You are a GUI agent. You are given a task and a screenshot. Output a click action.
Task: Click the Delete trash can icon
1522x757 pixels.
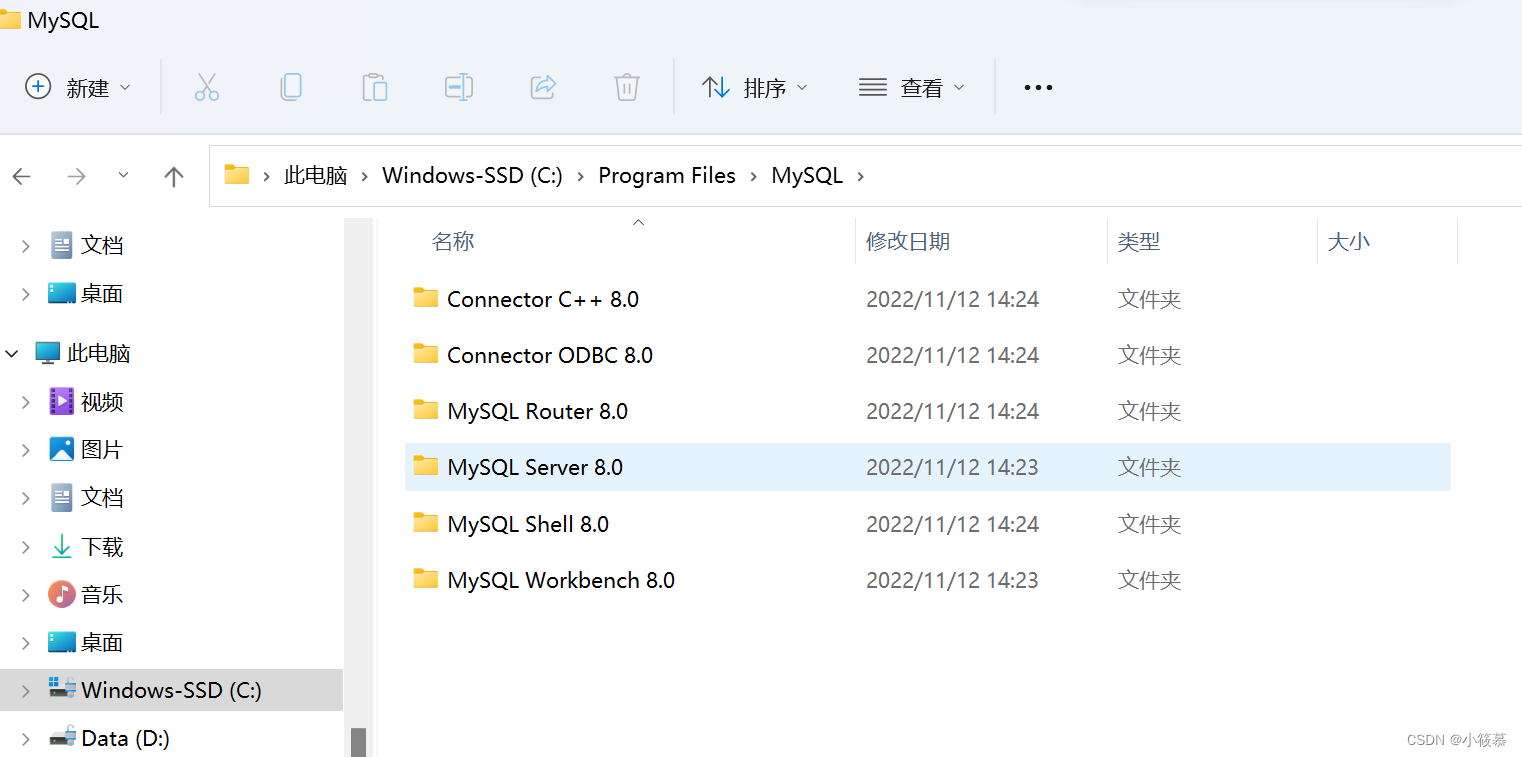pyautogui.click(x=627, y=87)
